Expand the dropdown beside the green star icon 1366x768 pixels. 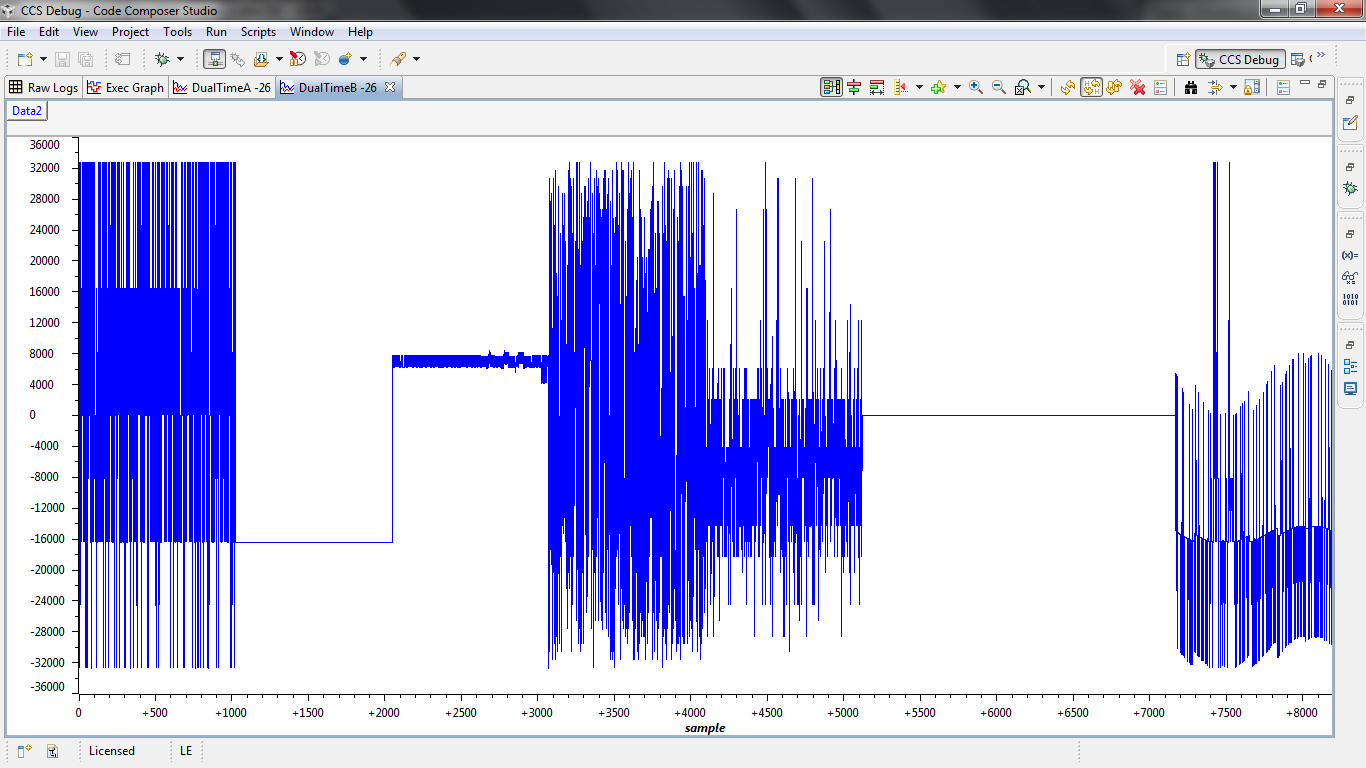956,87
